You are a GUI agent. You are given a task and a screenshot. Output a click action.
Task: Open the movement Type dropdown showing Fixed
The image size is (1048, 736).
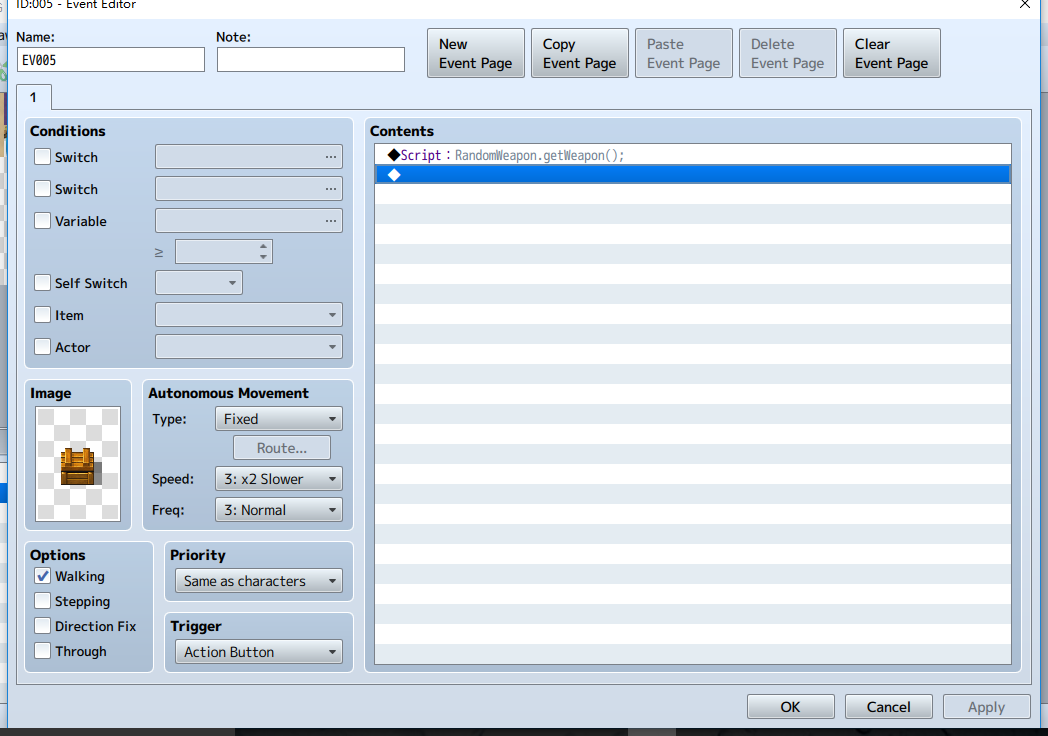pos(279,419)
